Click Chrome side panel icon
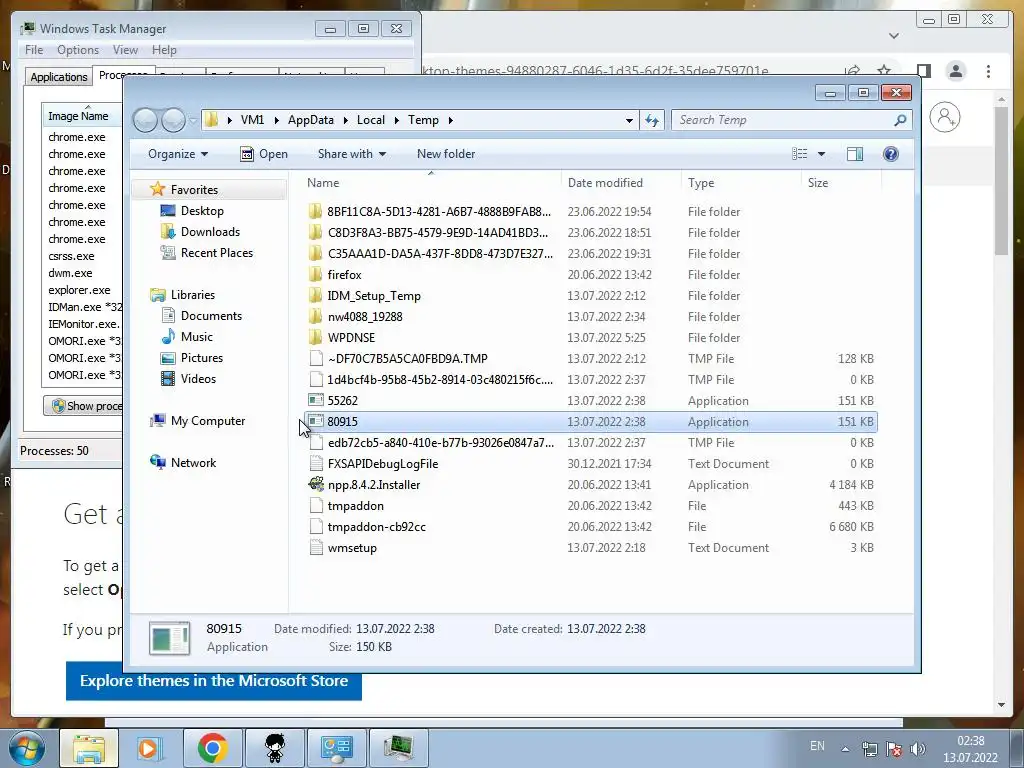Screen dimensions: 1024x768 pos(923,71)
